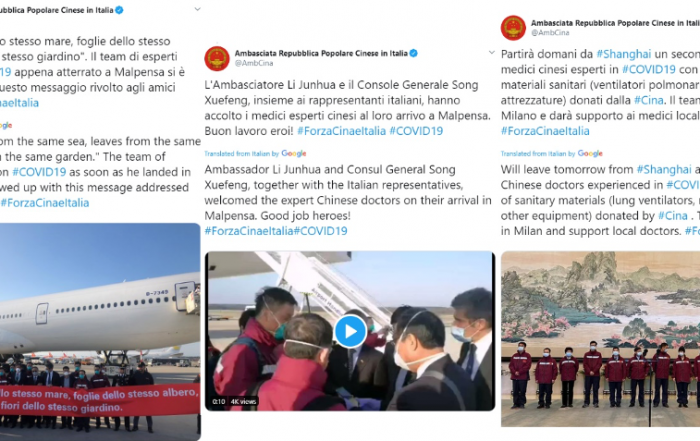Follow the #ForzaCinaeItalia hashtag after Buon lavoro eroi
Screen dimensions: 700x441
coord(341,131)
